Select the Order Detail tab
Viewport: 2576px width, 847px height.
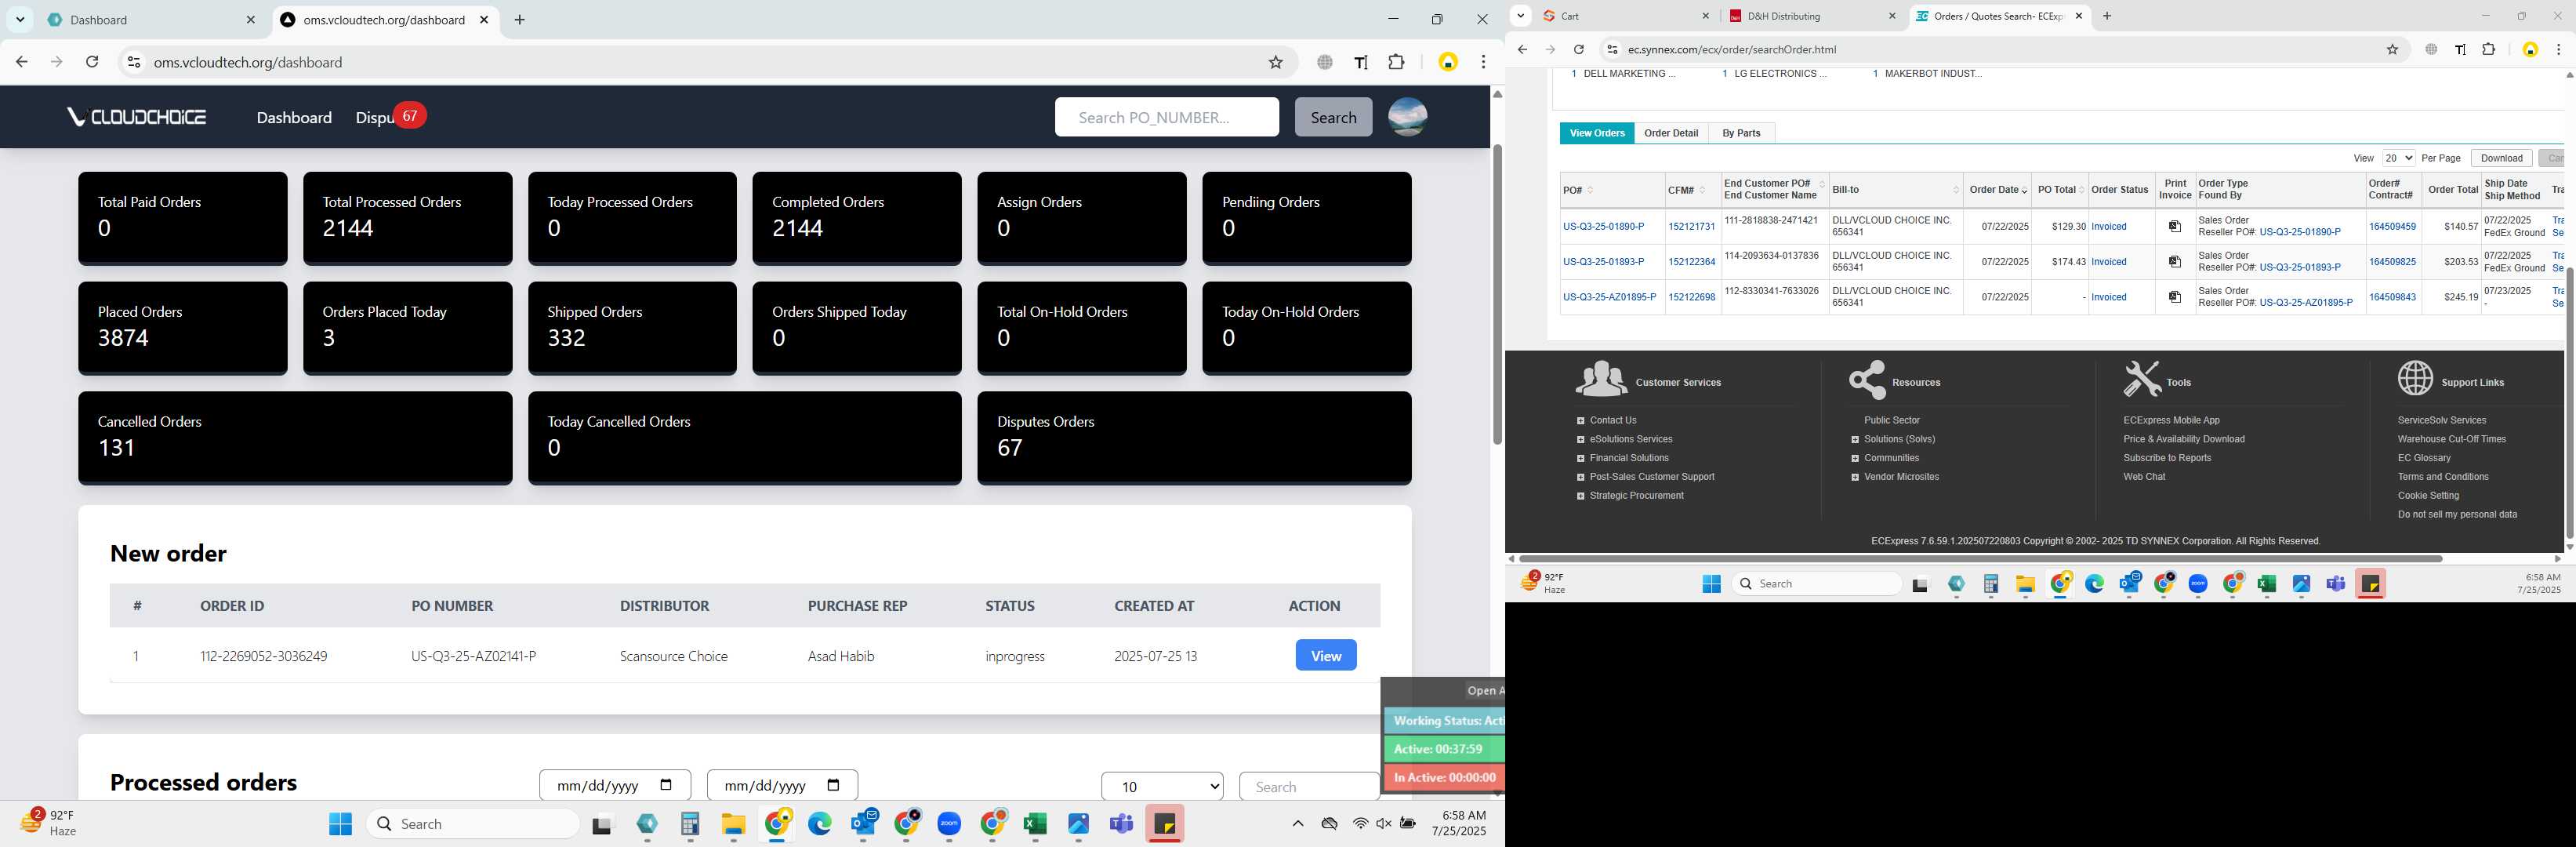1671,133
